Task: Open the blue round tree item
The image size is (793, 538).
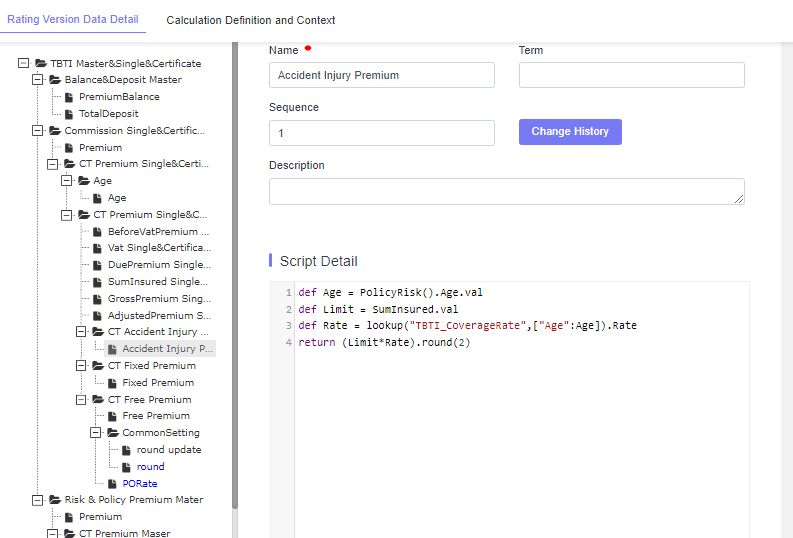Action: tap(151, 467)
